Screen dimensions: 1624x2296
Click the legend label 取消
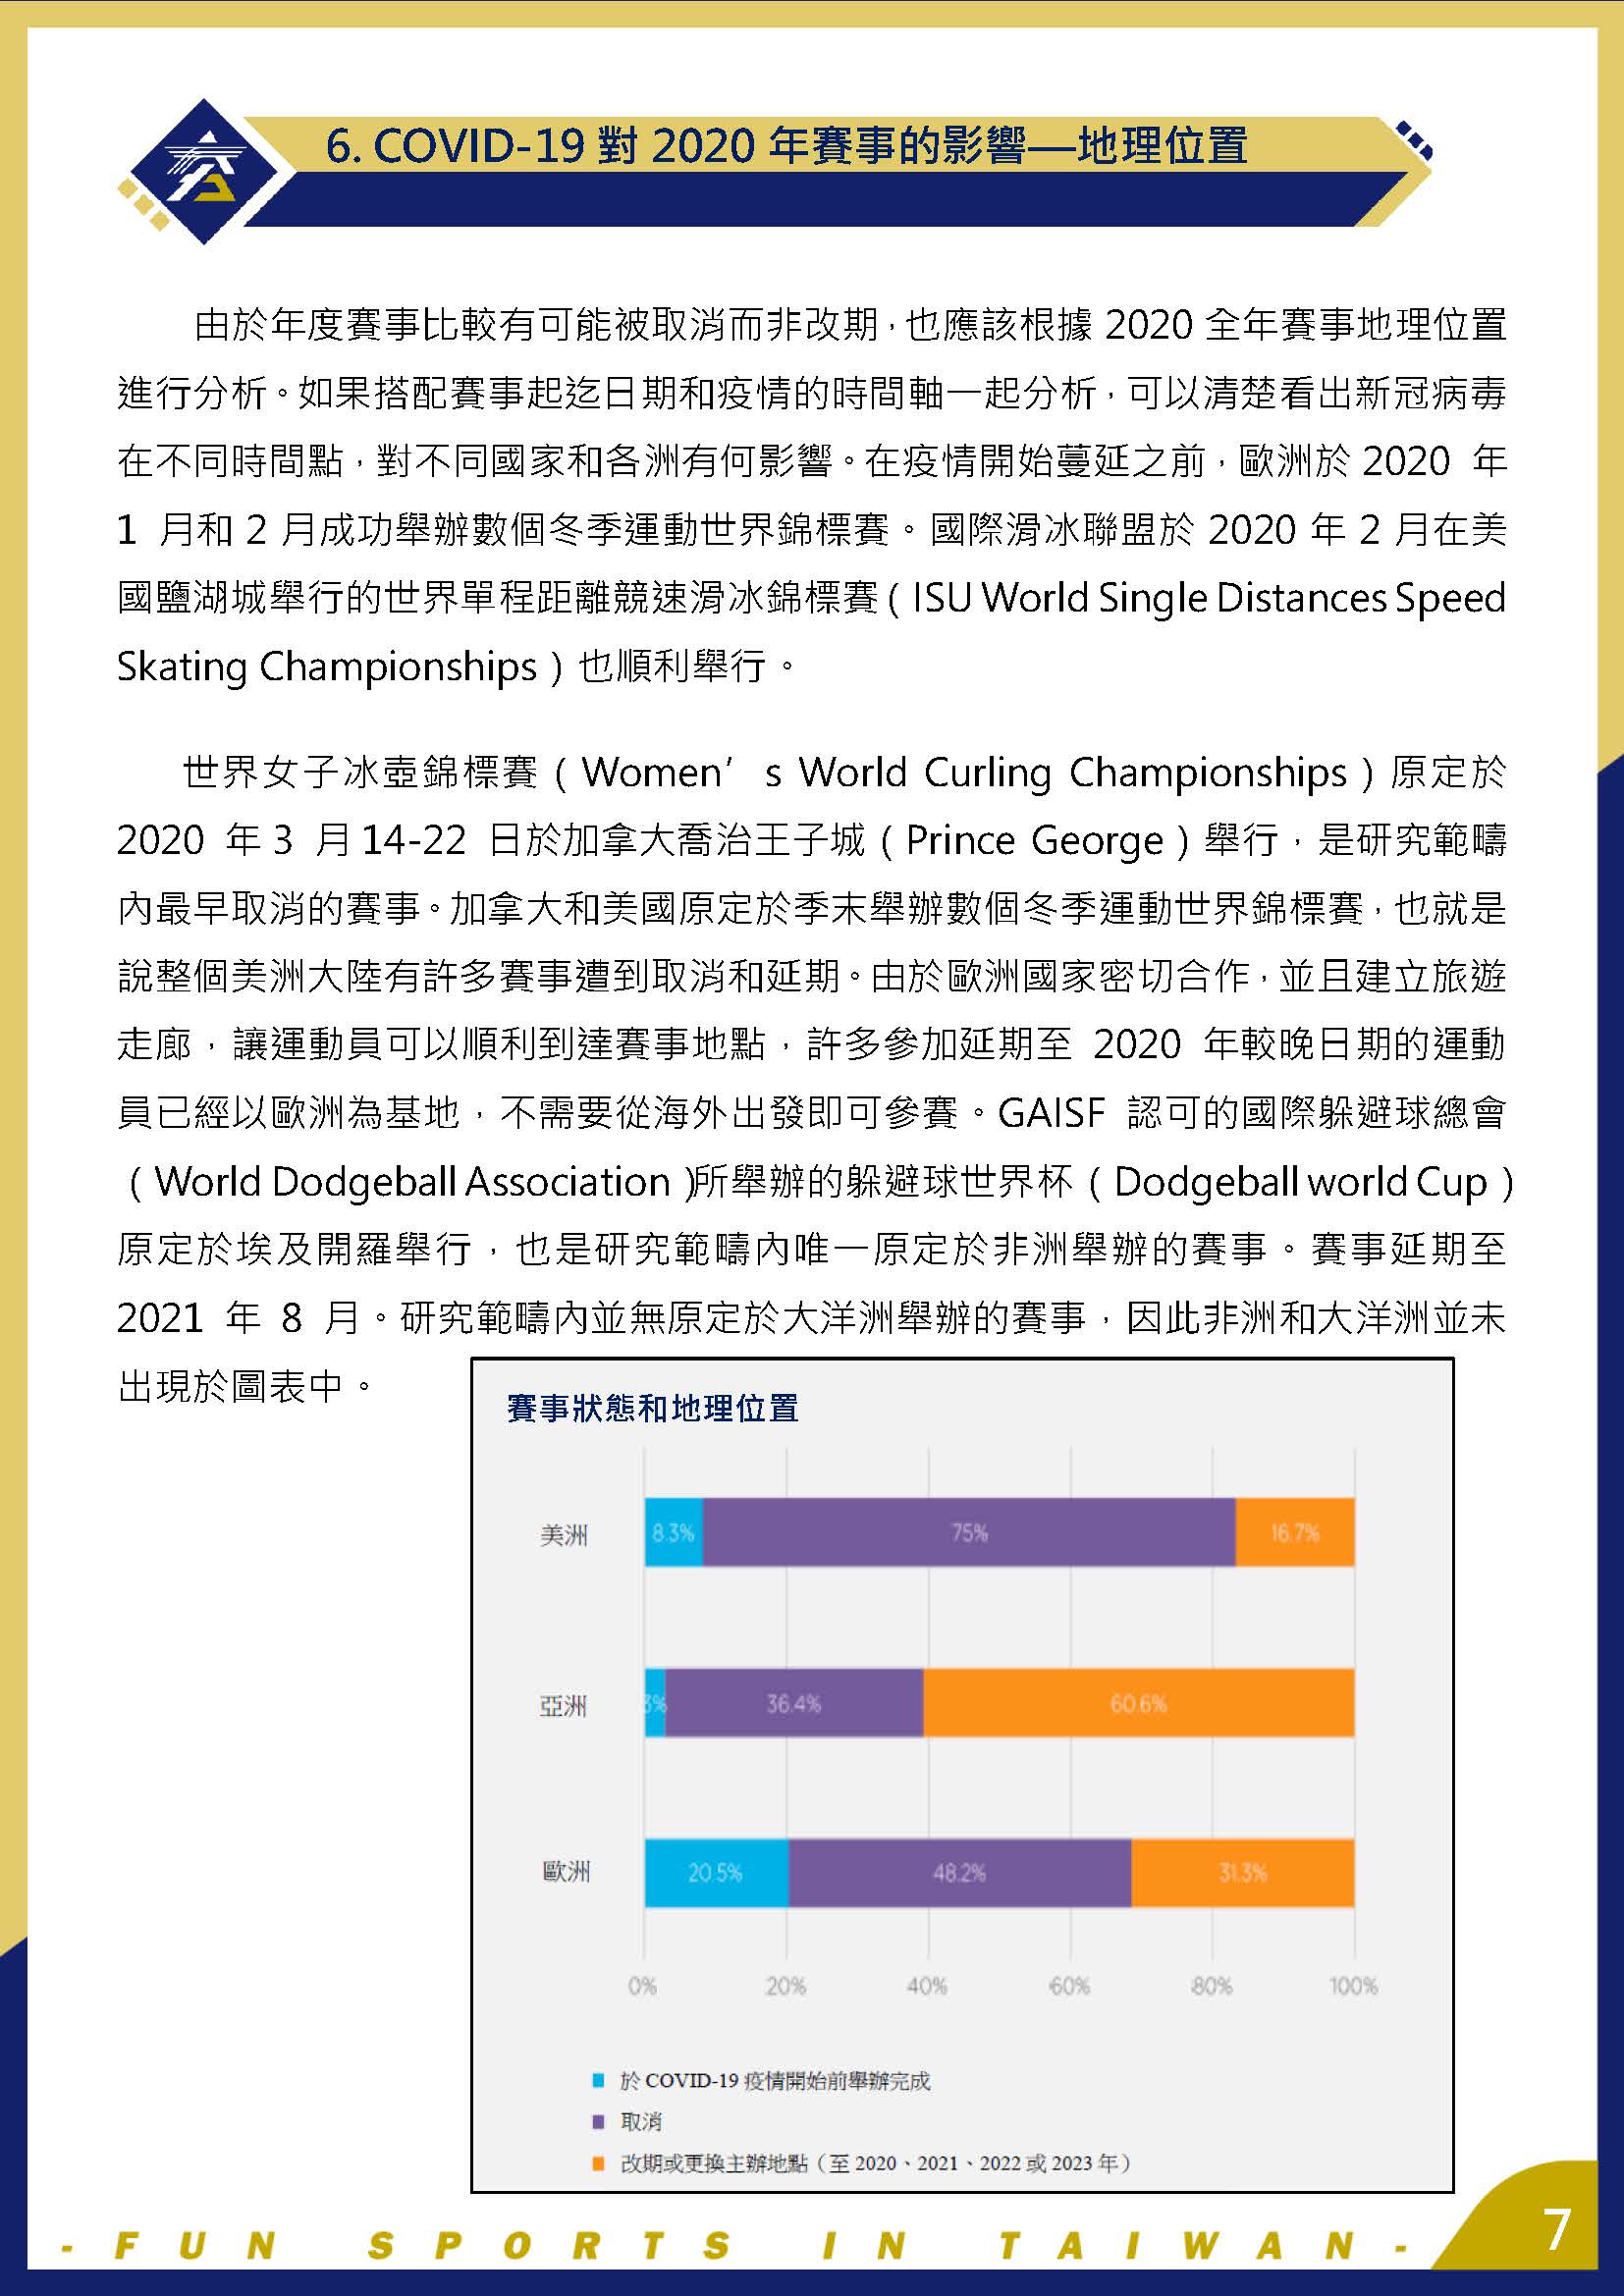point(641,2122)
